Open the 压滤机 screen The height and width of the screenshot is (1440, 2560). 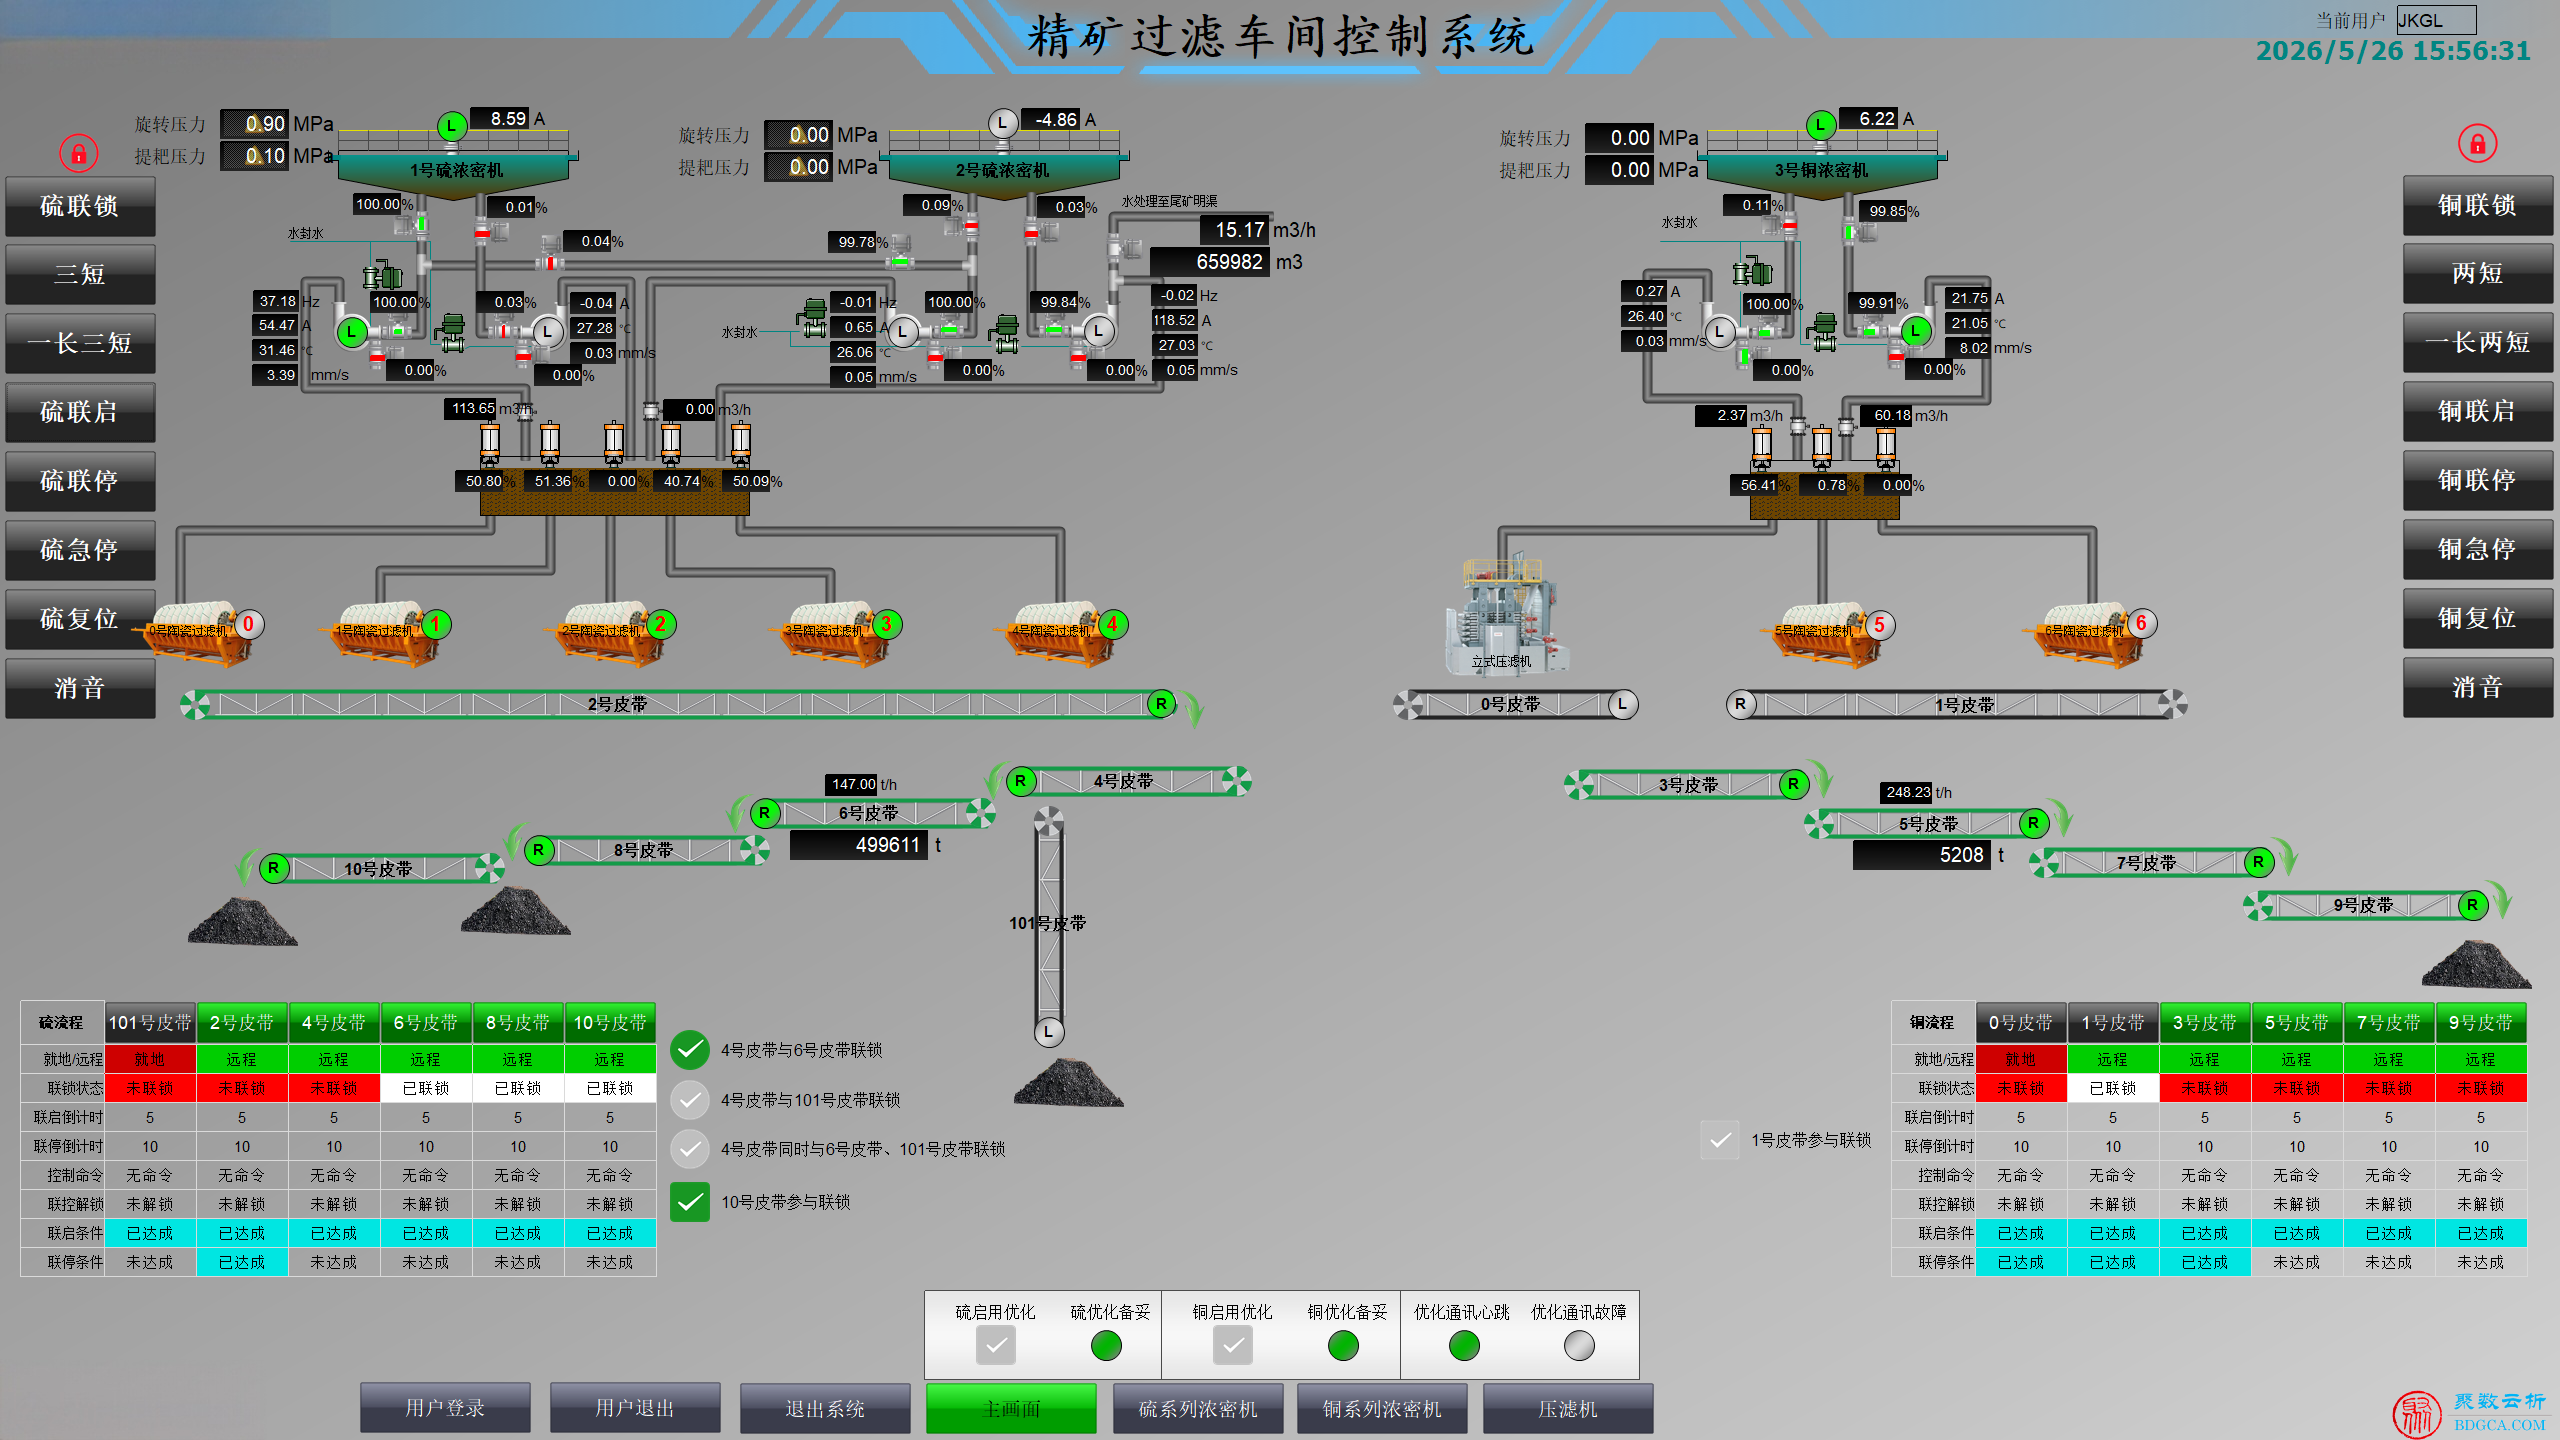point(1568,1409)
